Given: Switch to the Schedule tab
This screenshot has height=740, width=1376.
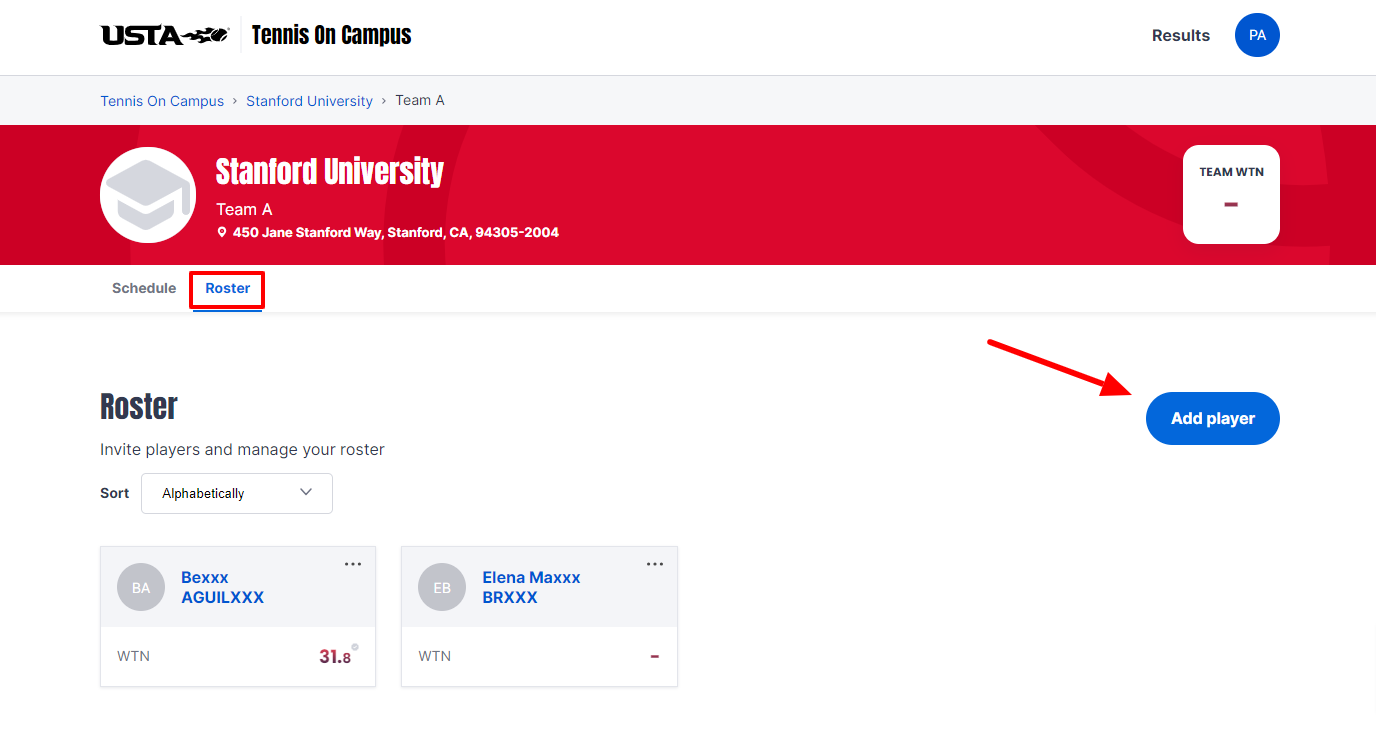Looking at the screenshot, I should pyautogui.click(x=144, y=288).
